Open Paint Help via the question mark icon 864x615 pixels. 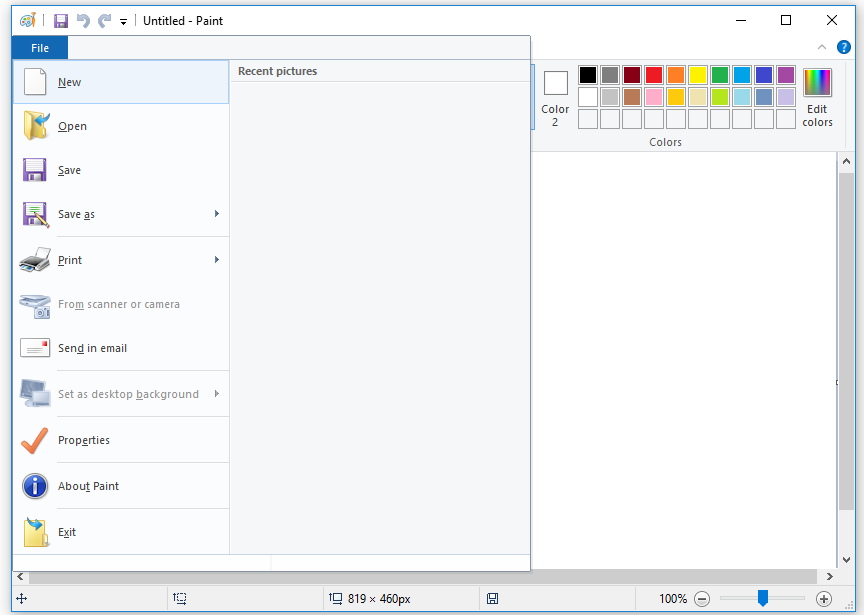coord(843,47)
